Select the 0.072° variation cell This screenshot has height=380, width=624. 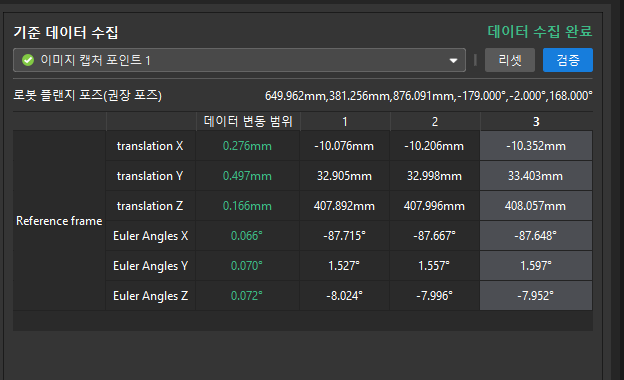(x=247, y=296)
